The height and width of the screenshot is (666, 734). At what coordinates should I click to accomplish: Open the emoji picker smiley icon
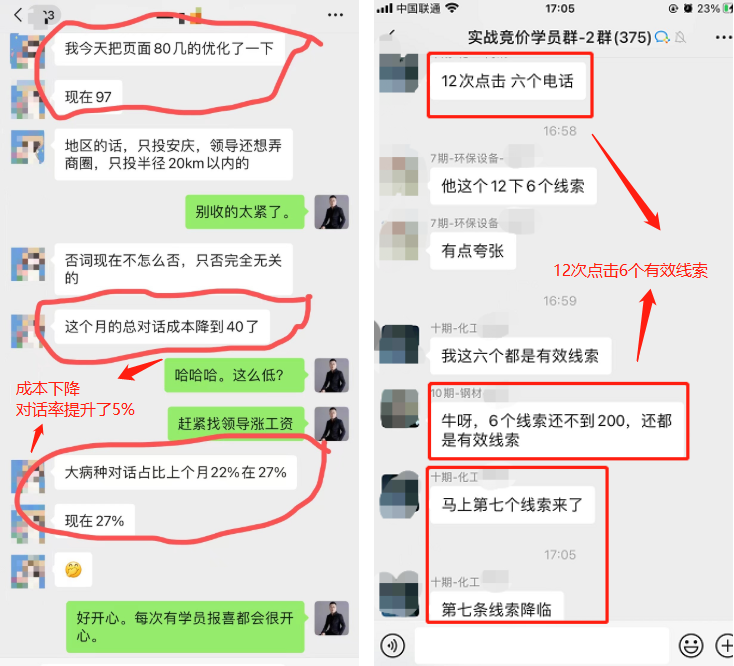691,646
